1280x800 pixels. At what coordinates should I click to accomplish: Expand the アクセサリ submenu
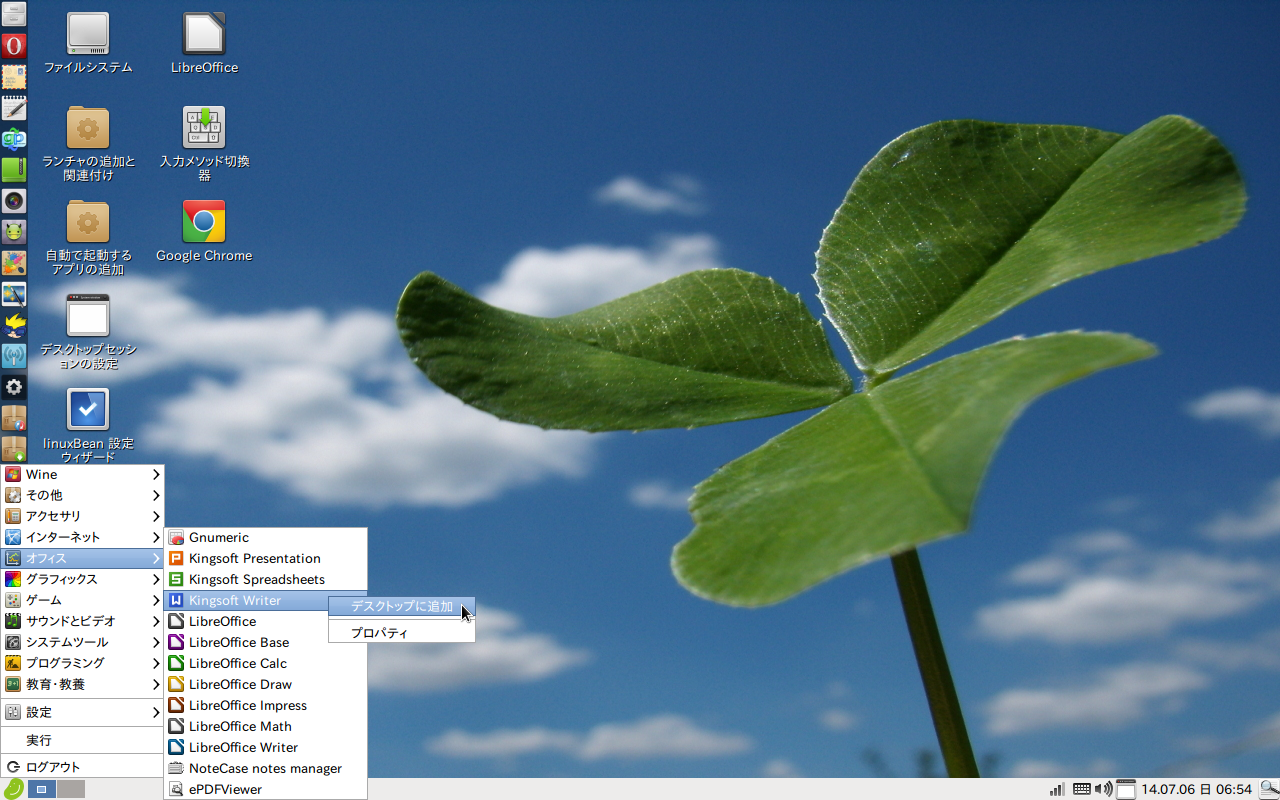pyautogui.click(x=82, y=516)
